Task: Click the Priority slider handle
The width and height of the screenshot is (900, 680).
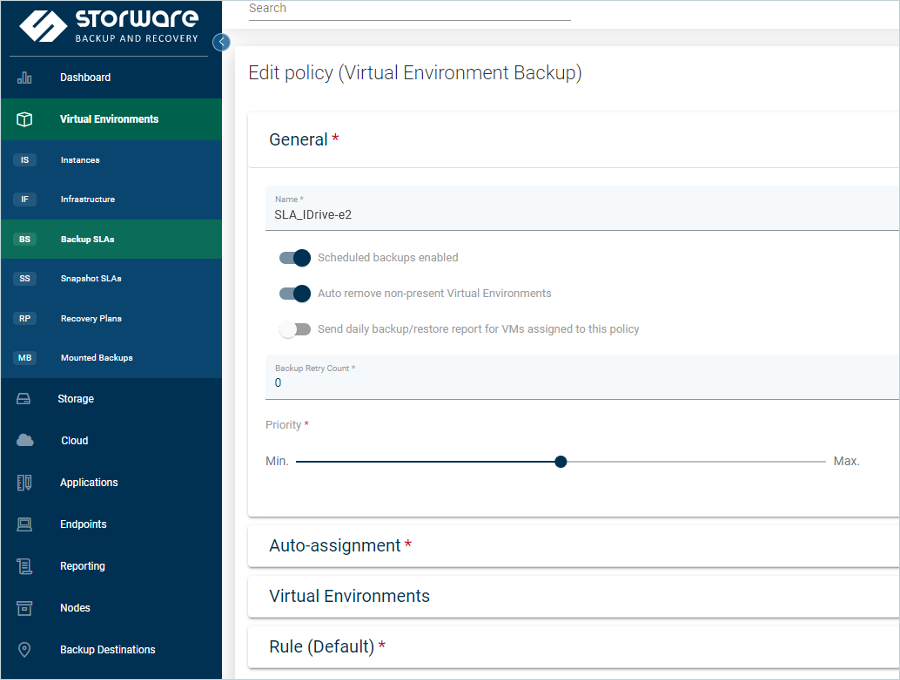Action: coord(561,461)
